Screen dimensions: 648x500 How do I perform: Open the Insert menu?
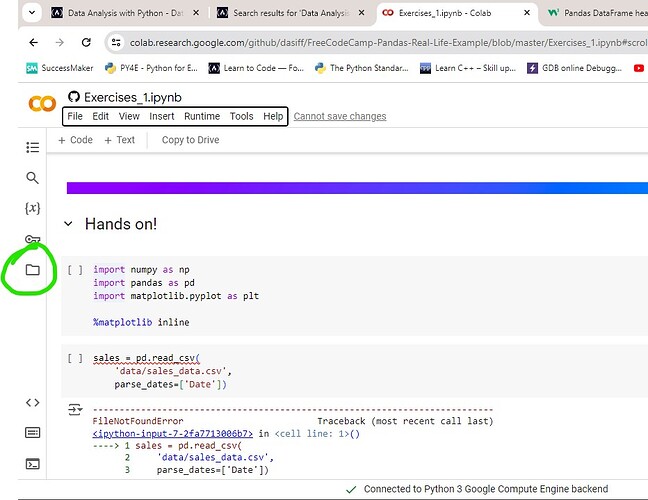click(x=162, y=116)
